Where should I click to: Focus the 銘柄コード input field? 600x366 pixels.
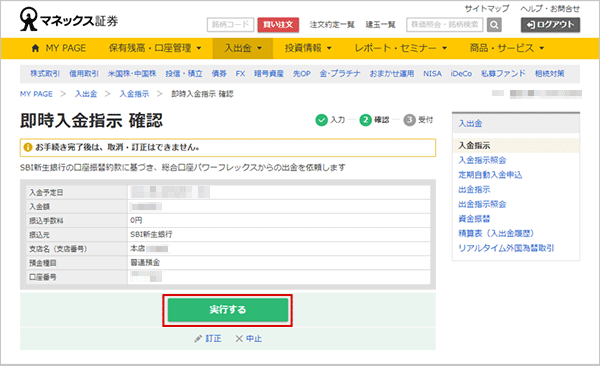click(230, 25)
